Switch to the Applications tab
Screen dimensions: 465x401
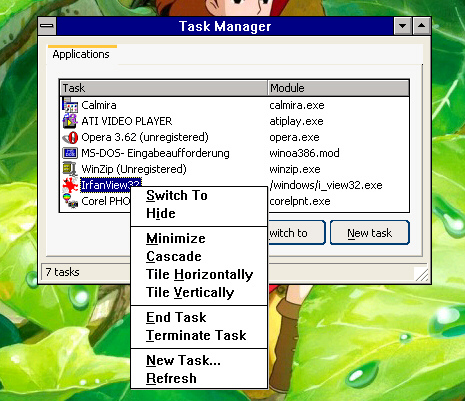[81, 54]
